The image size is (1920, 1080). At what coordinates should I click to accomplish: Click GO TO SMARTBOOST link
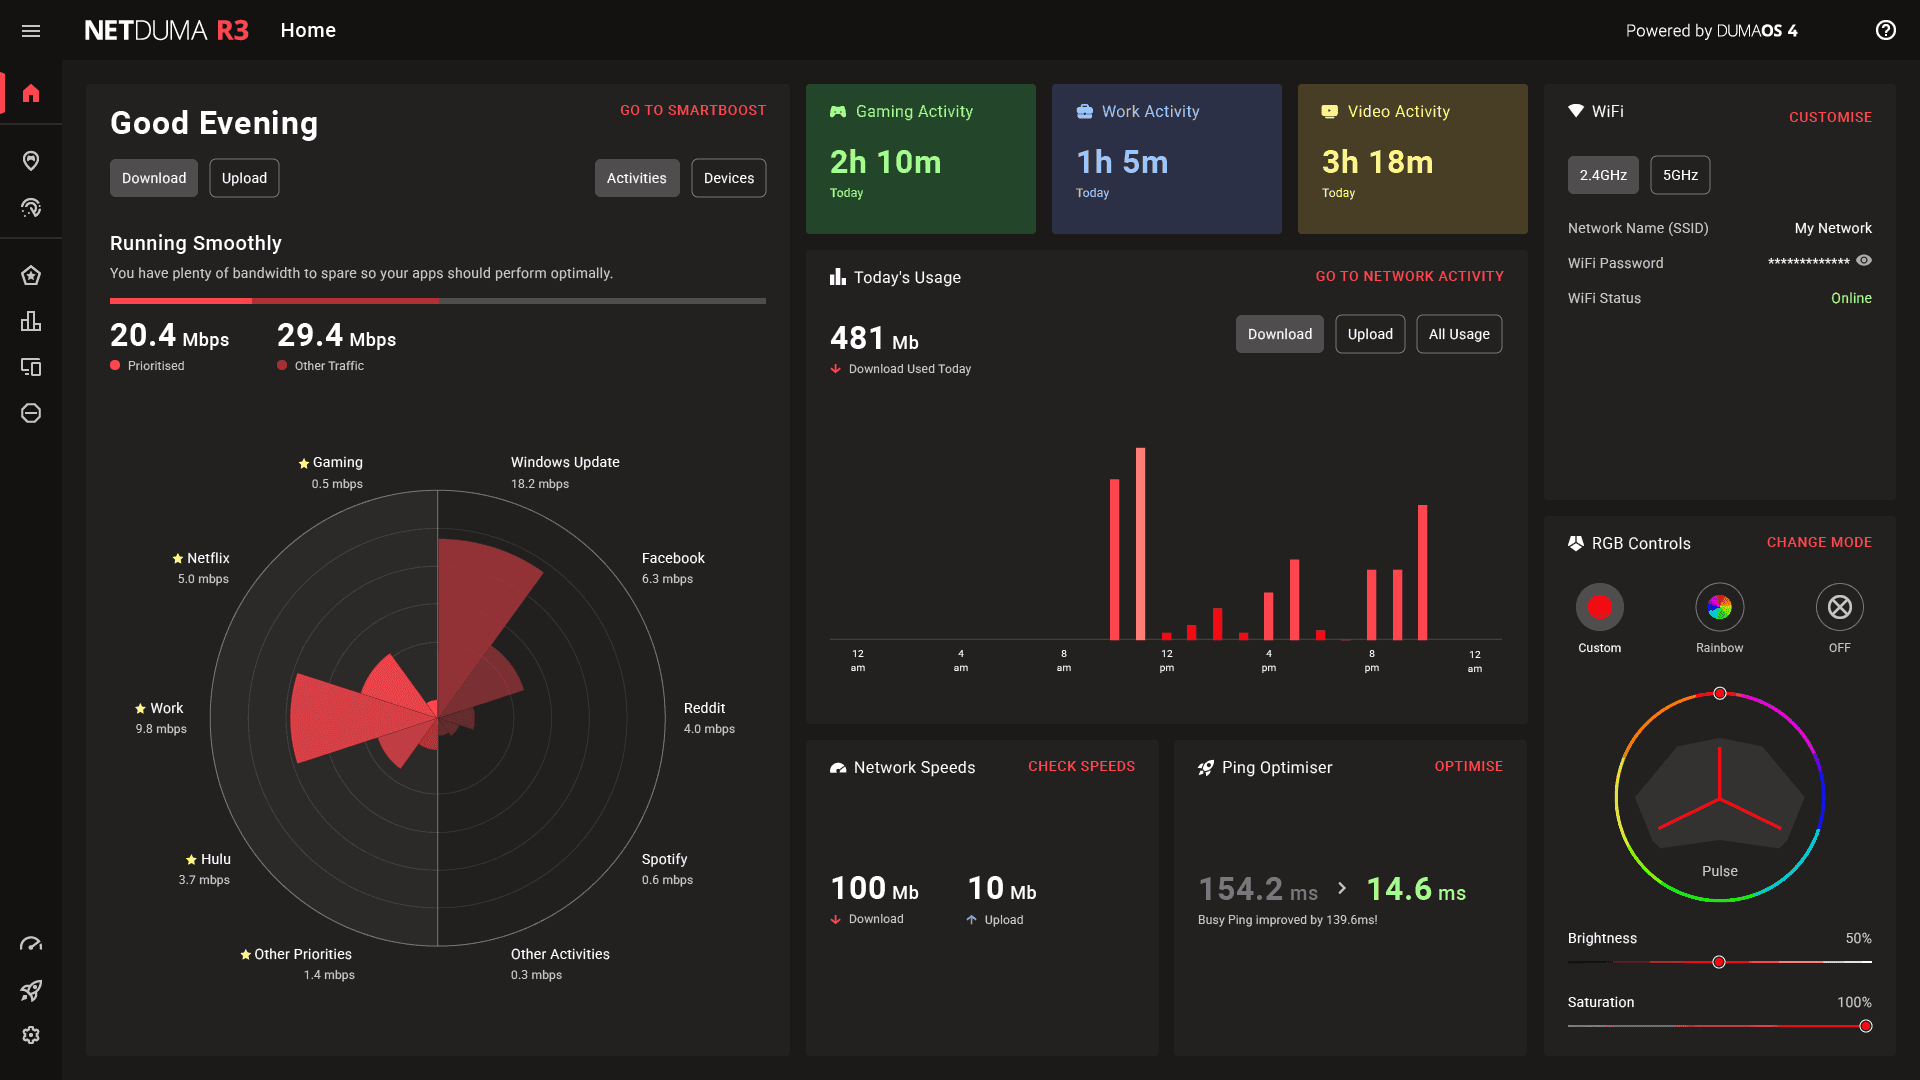[x=692, y=110]
